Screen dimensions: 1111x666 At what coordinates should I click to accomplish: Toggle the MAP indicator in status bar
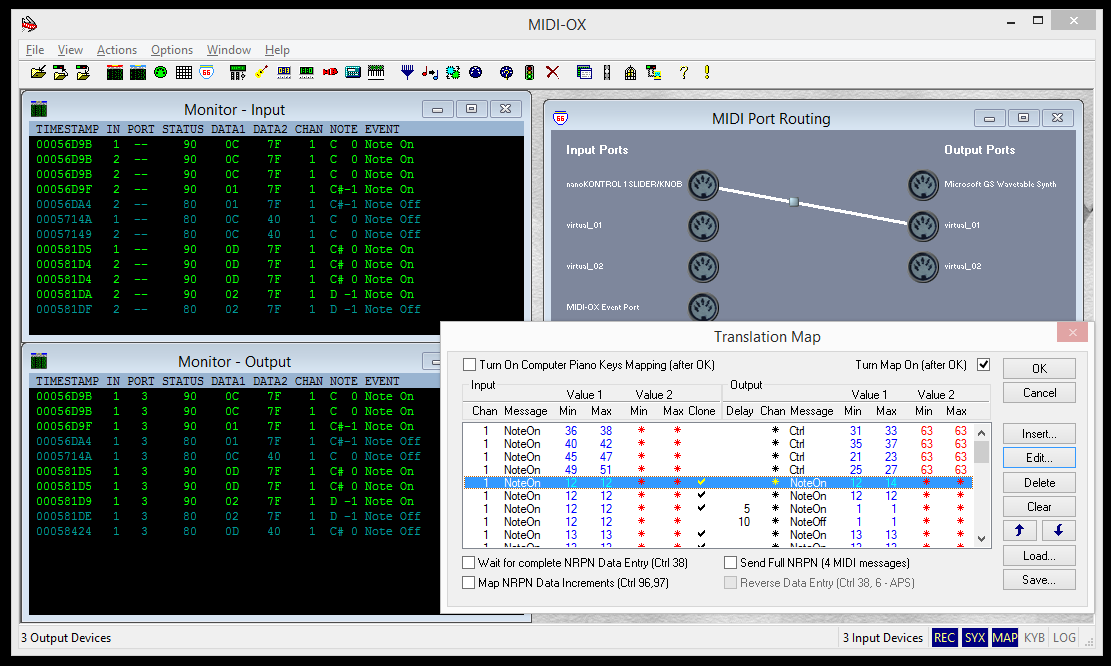(1005, 638)
